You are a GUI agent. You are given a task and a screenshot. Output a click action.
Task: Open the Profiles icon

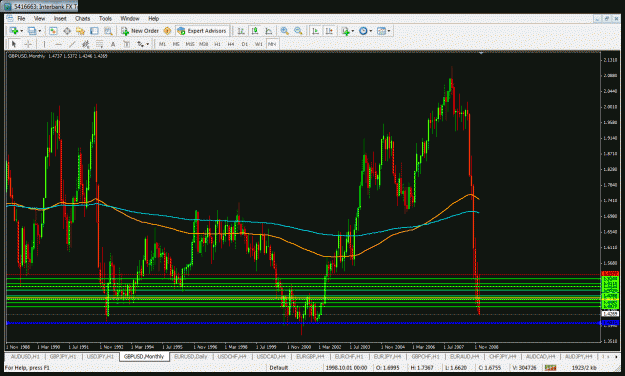(x=32, y=31)
